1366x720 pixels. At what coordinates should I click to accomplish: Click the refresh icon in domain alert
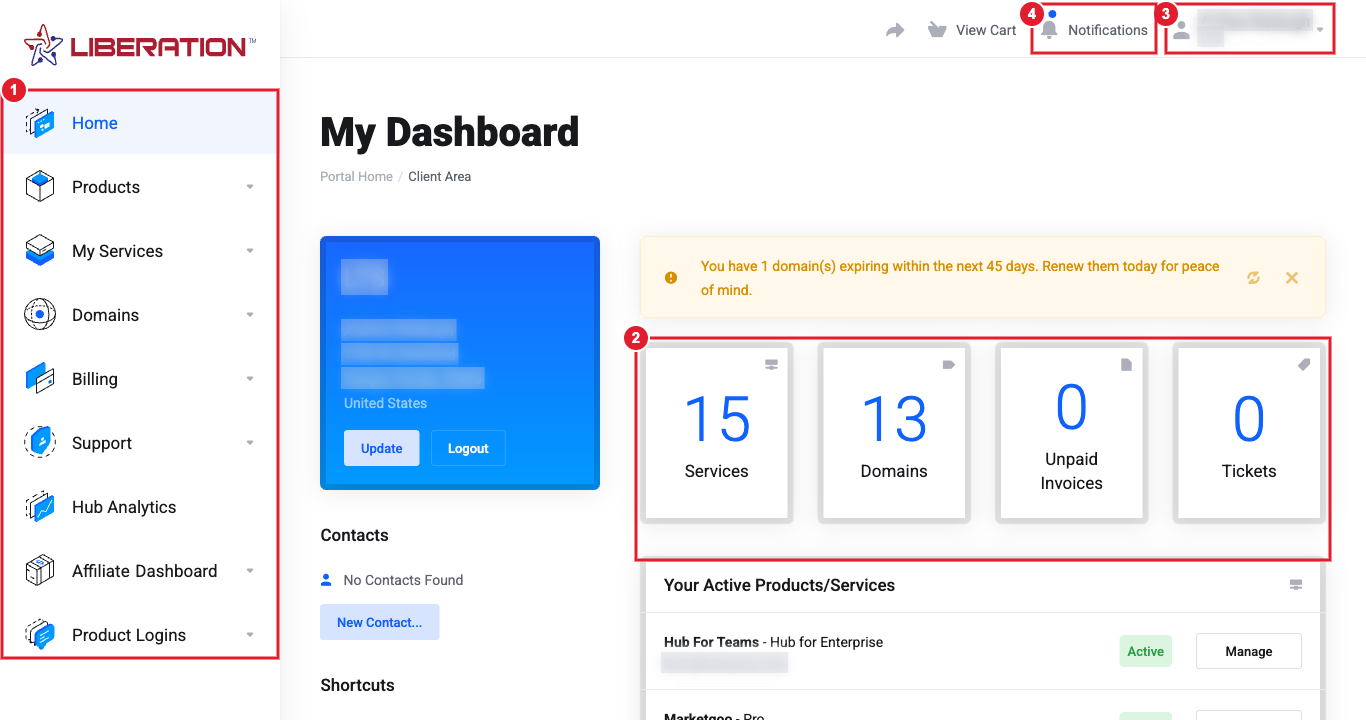click(x=1253, y=278)
